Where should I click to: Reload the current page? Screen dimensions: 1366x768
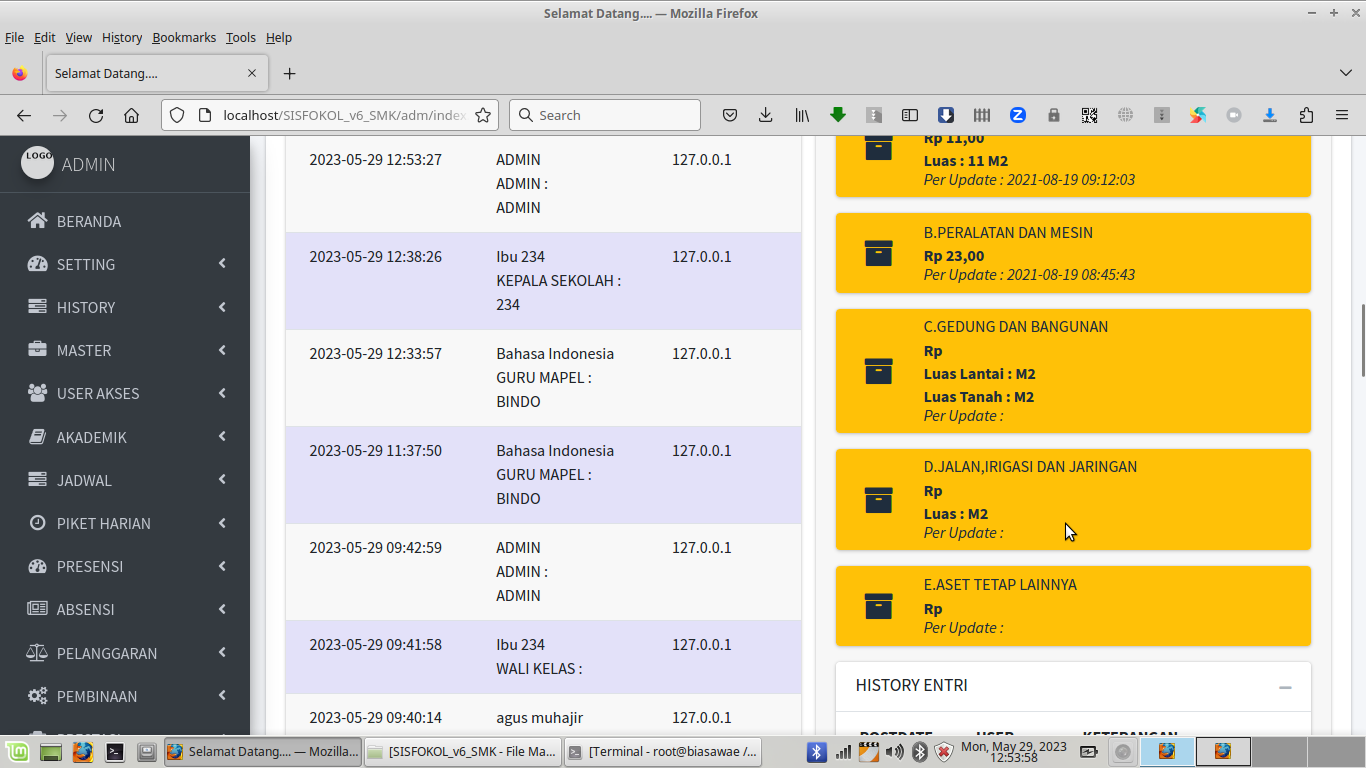coord(96,115)
